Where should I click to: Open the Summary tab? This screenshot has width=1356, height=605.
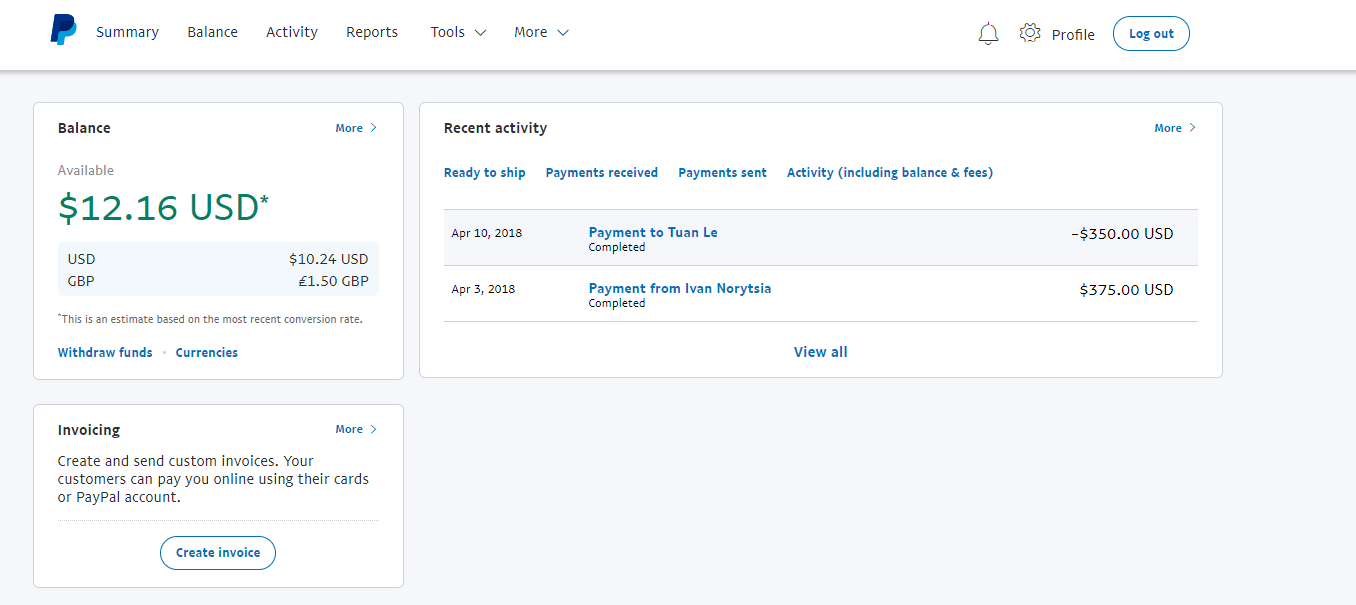[x=127, y=32]
